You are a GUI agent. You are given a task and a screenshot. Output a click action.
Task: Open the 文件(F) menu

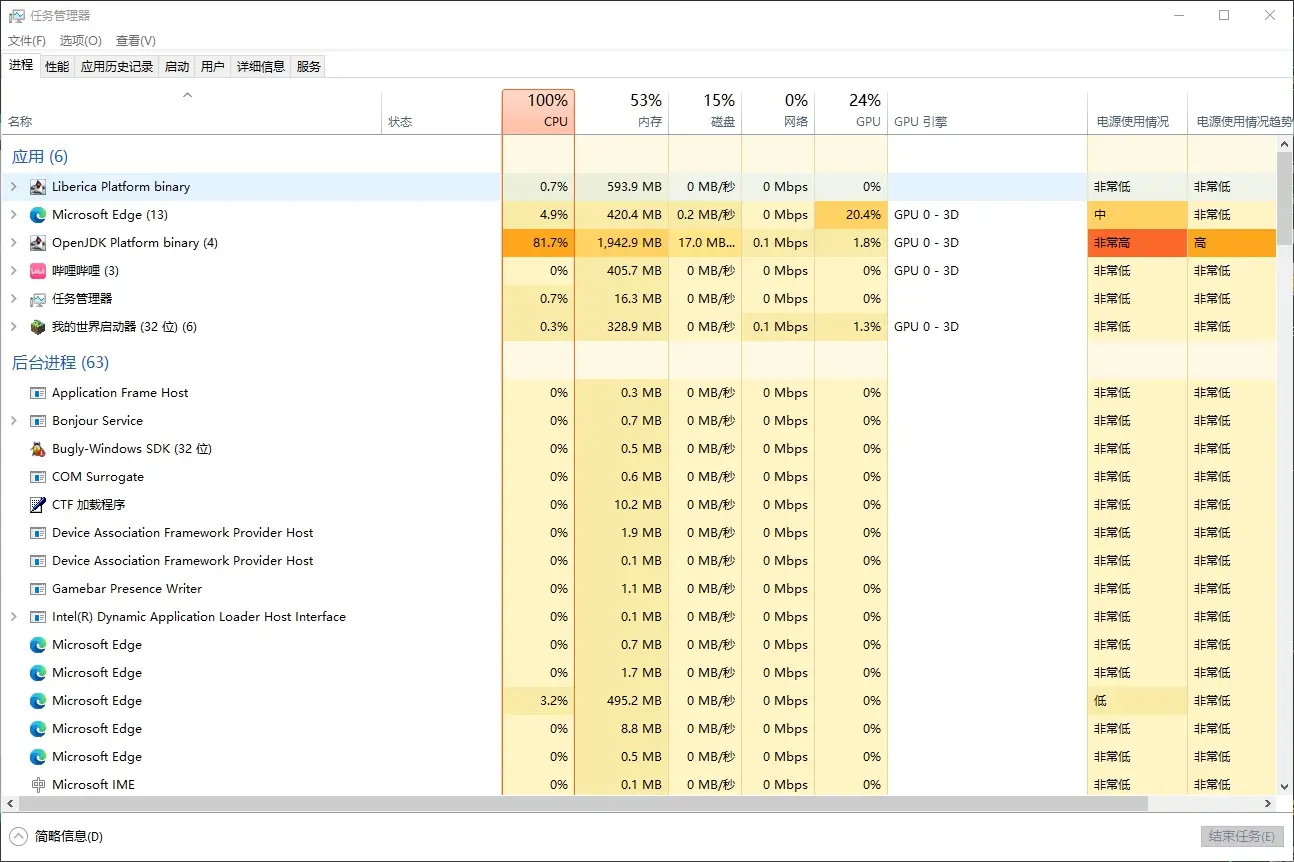[x=27, y=41]
